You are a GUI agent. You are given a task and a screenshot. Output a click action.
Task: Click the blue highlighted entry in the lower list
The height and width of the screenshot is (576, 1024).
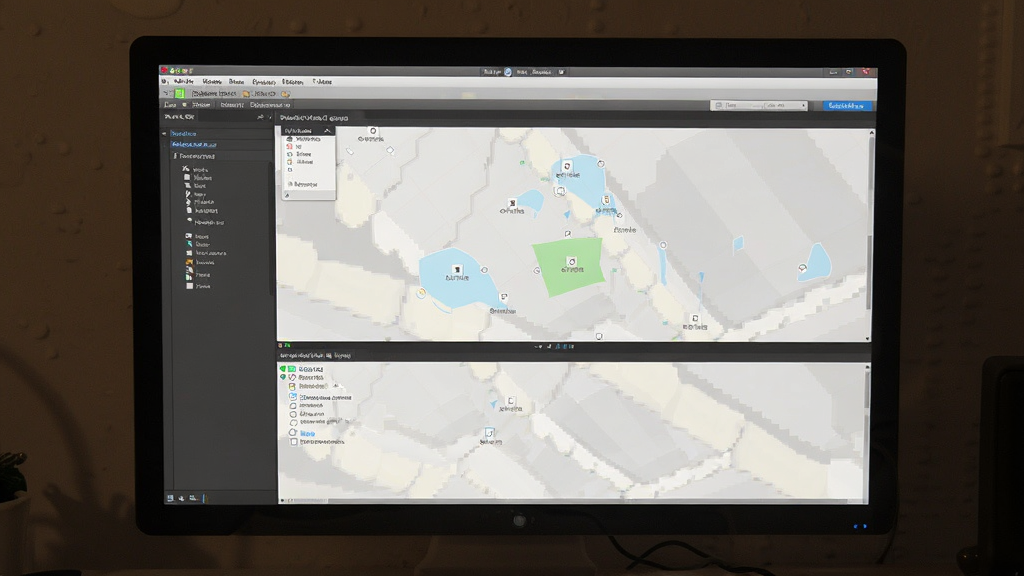pyautogui.click(x=308, y=433)
